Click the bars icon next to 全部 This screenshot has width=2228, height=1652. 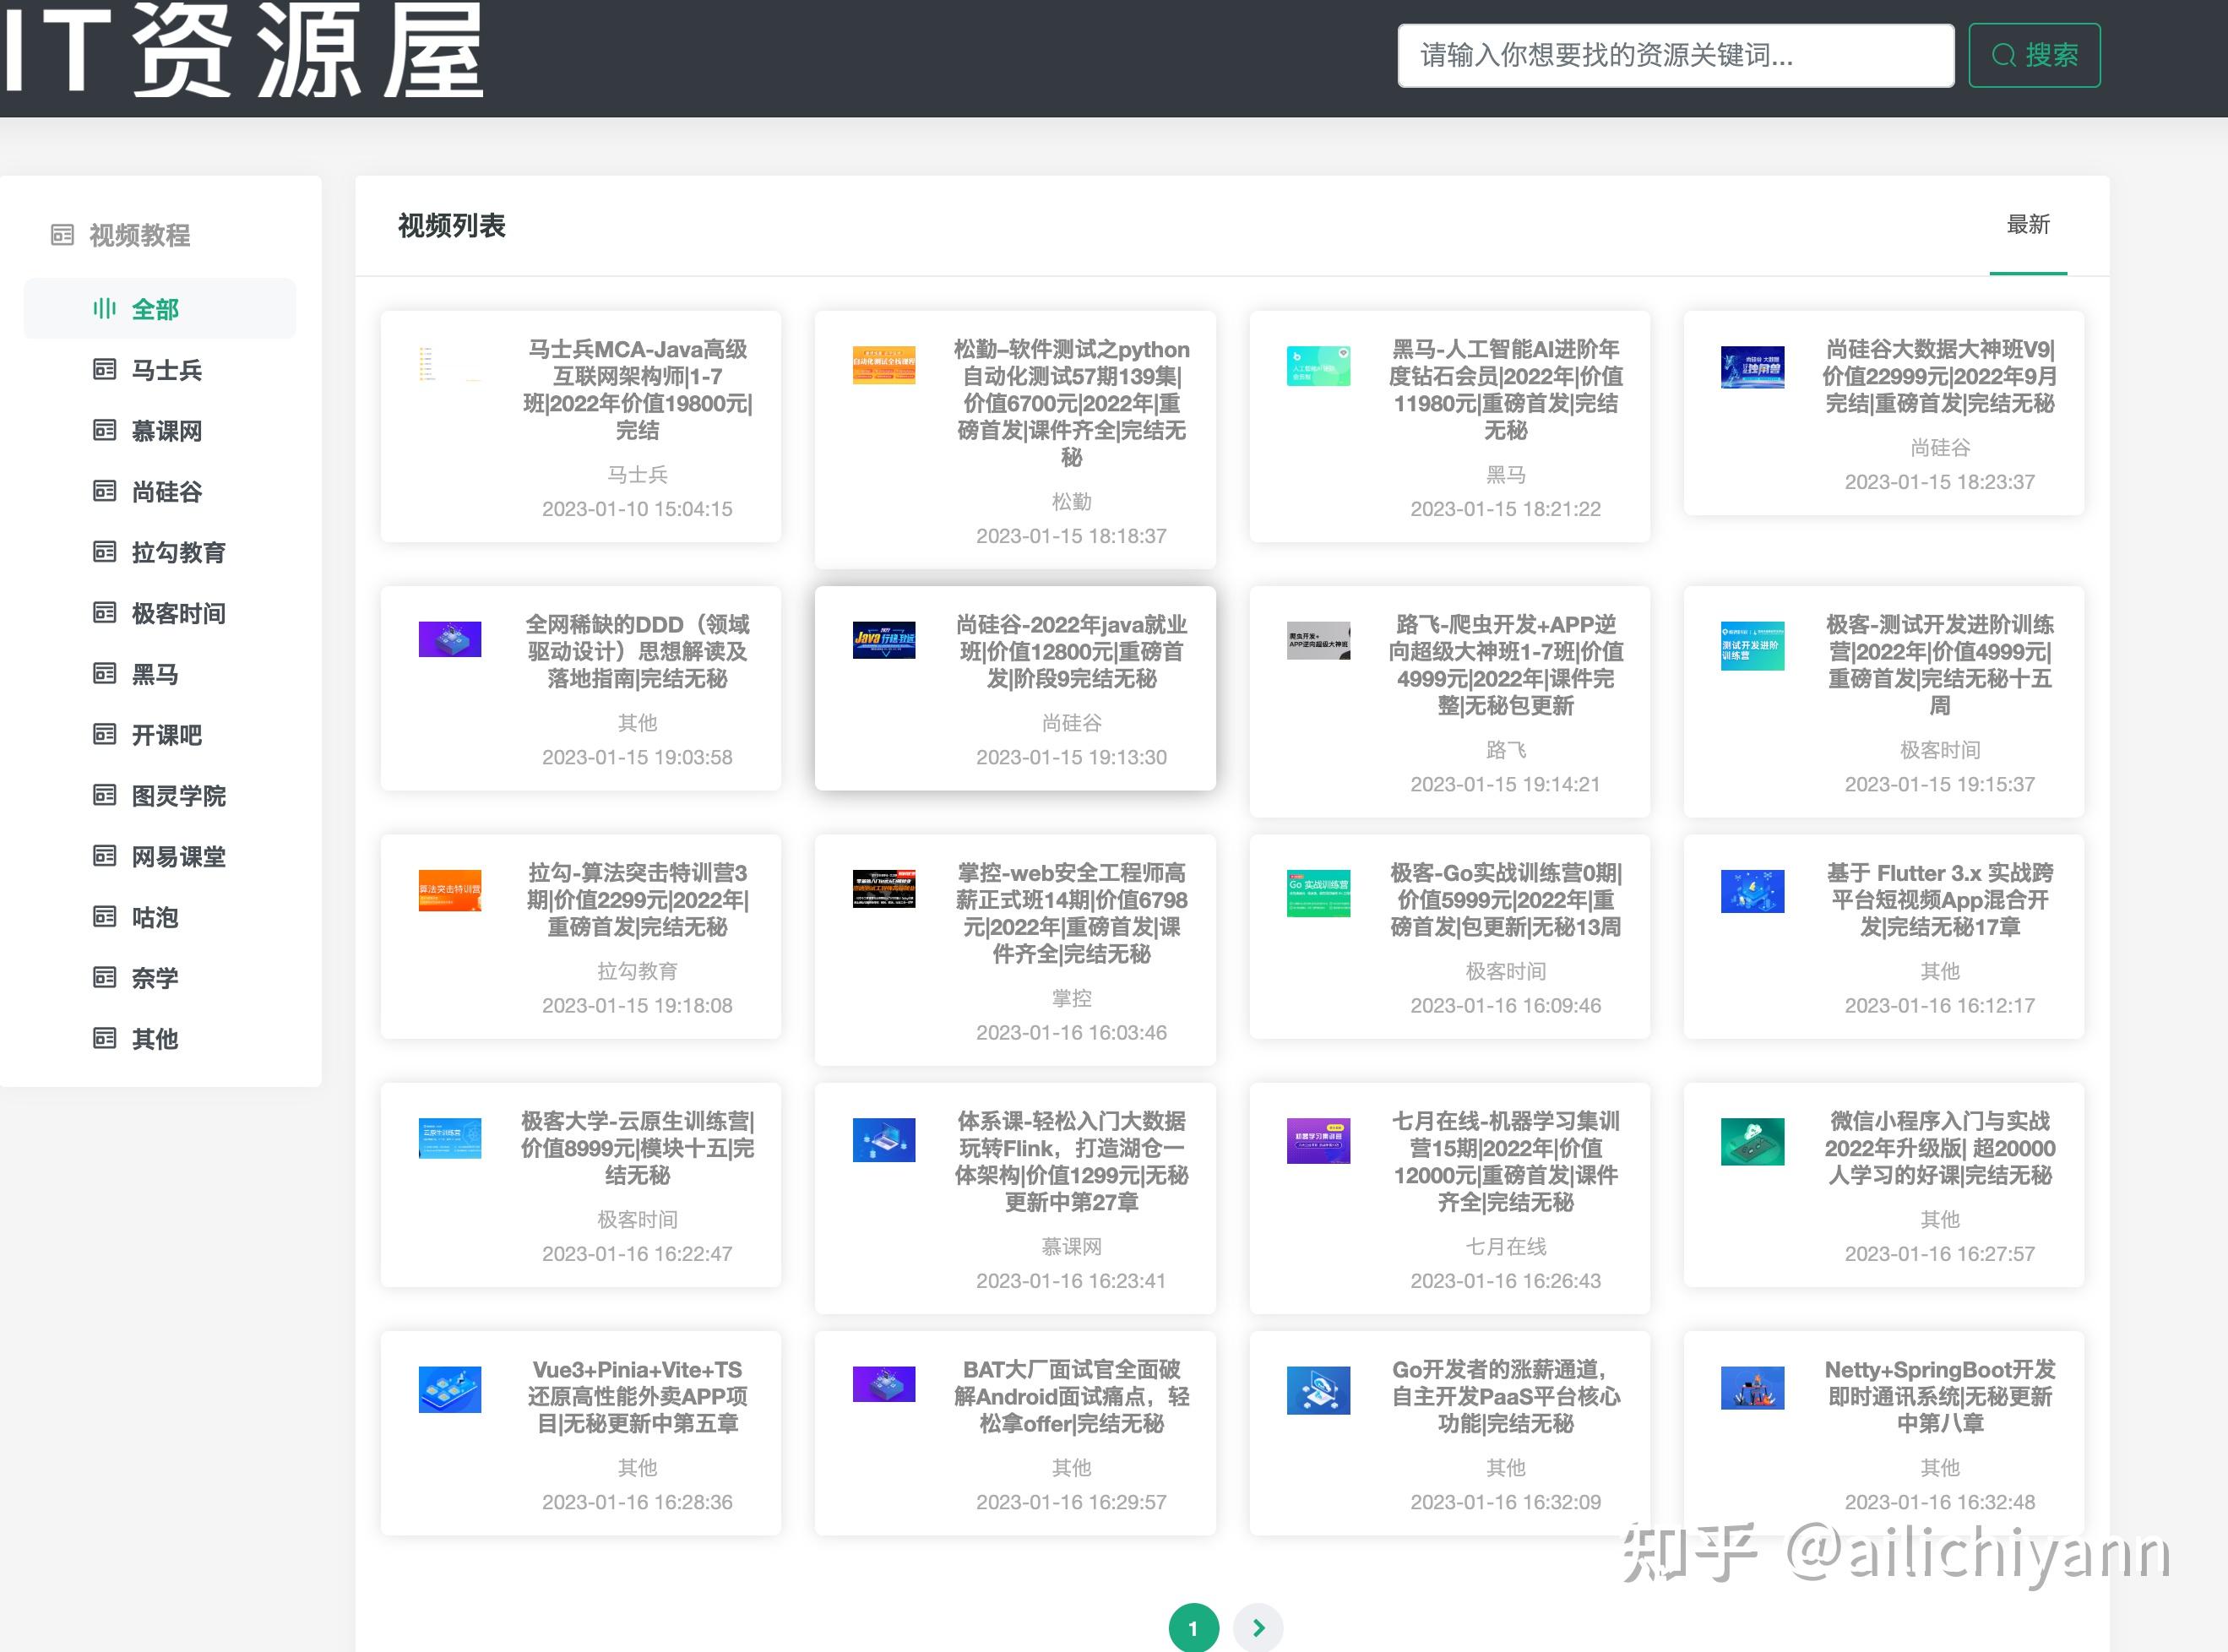pyautogui.click(x=104, y=309)
